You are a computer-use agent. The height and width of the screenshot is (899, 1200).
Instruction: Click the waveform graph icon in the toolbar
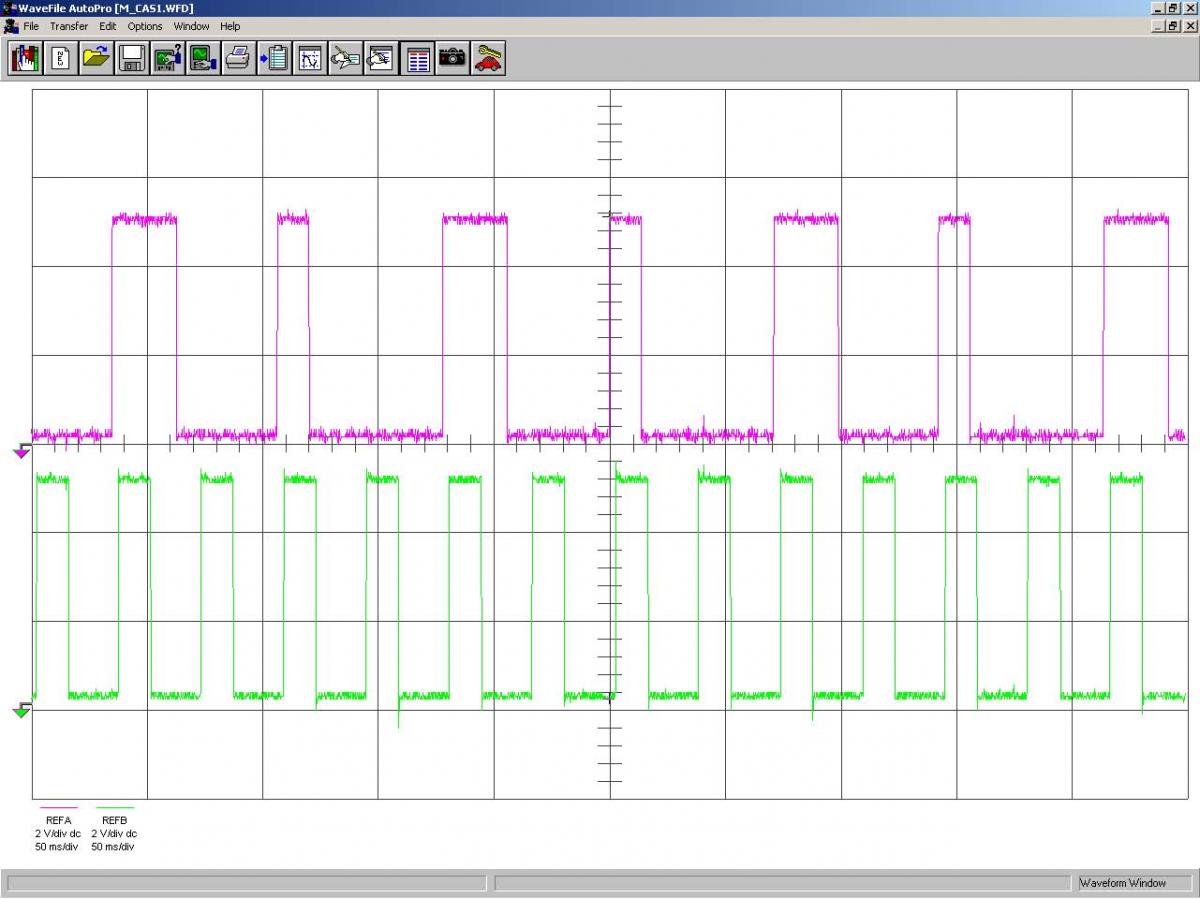tap(310, 59)
